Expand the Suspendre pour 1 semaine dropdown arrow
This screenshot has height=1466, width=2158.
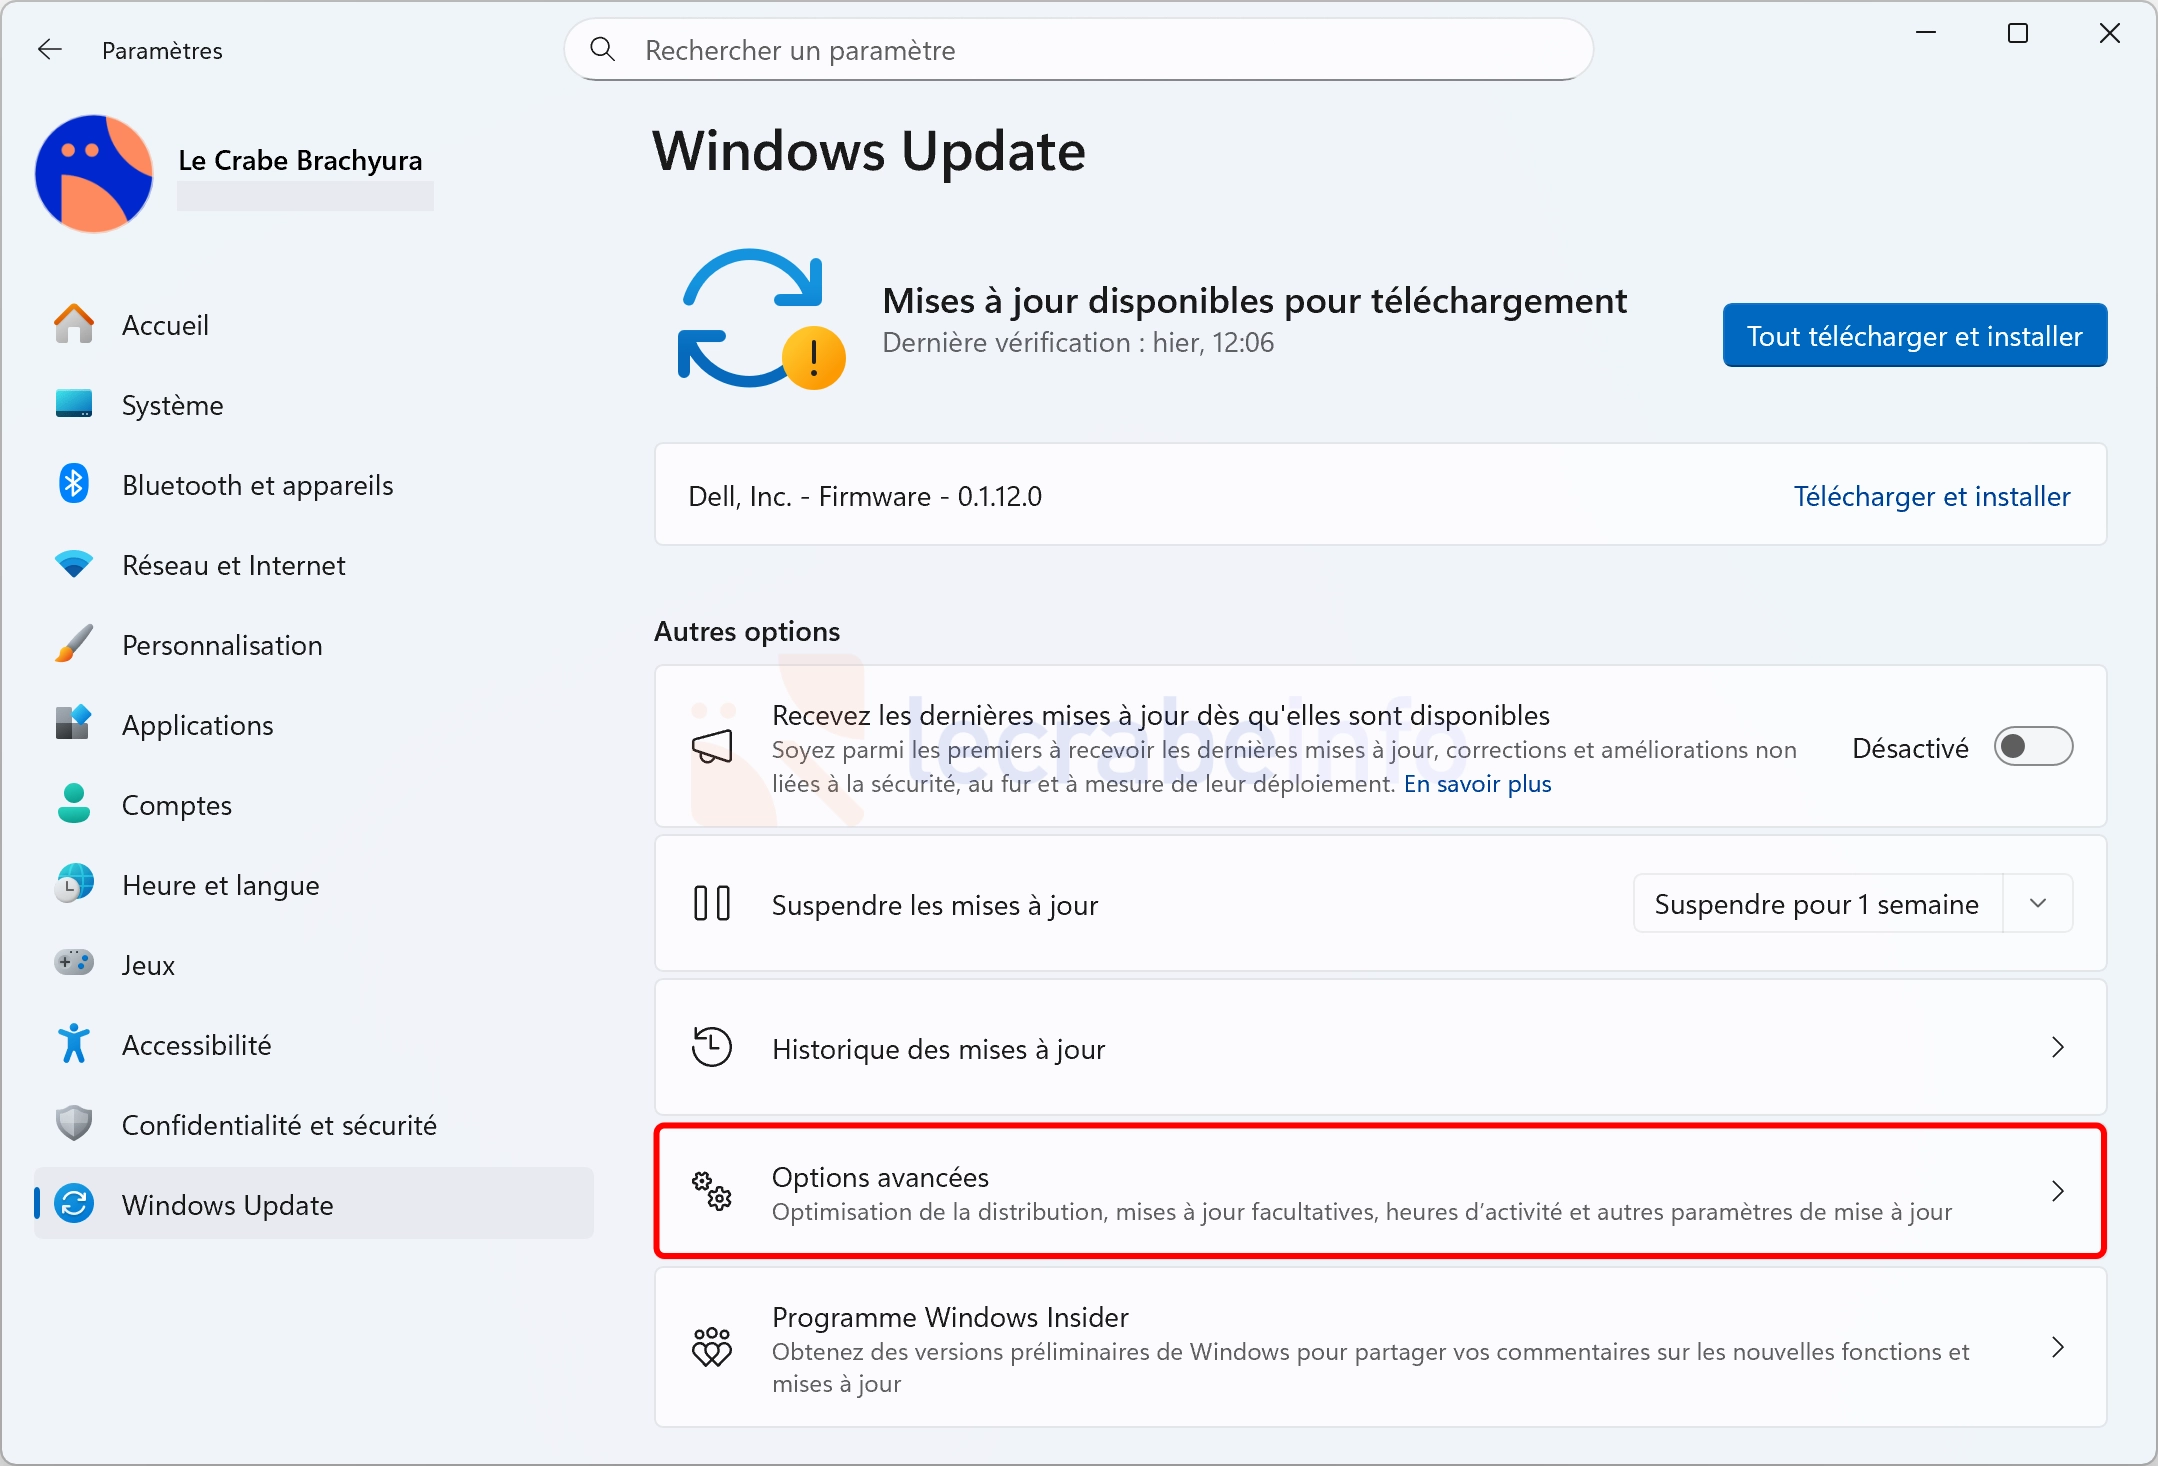[x=2037, y=904]
